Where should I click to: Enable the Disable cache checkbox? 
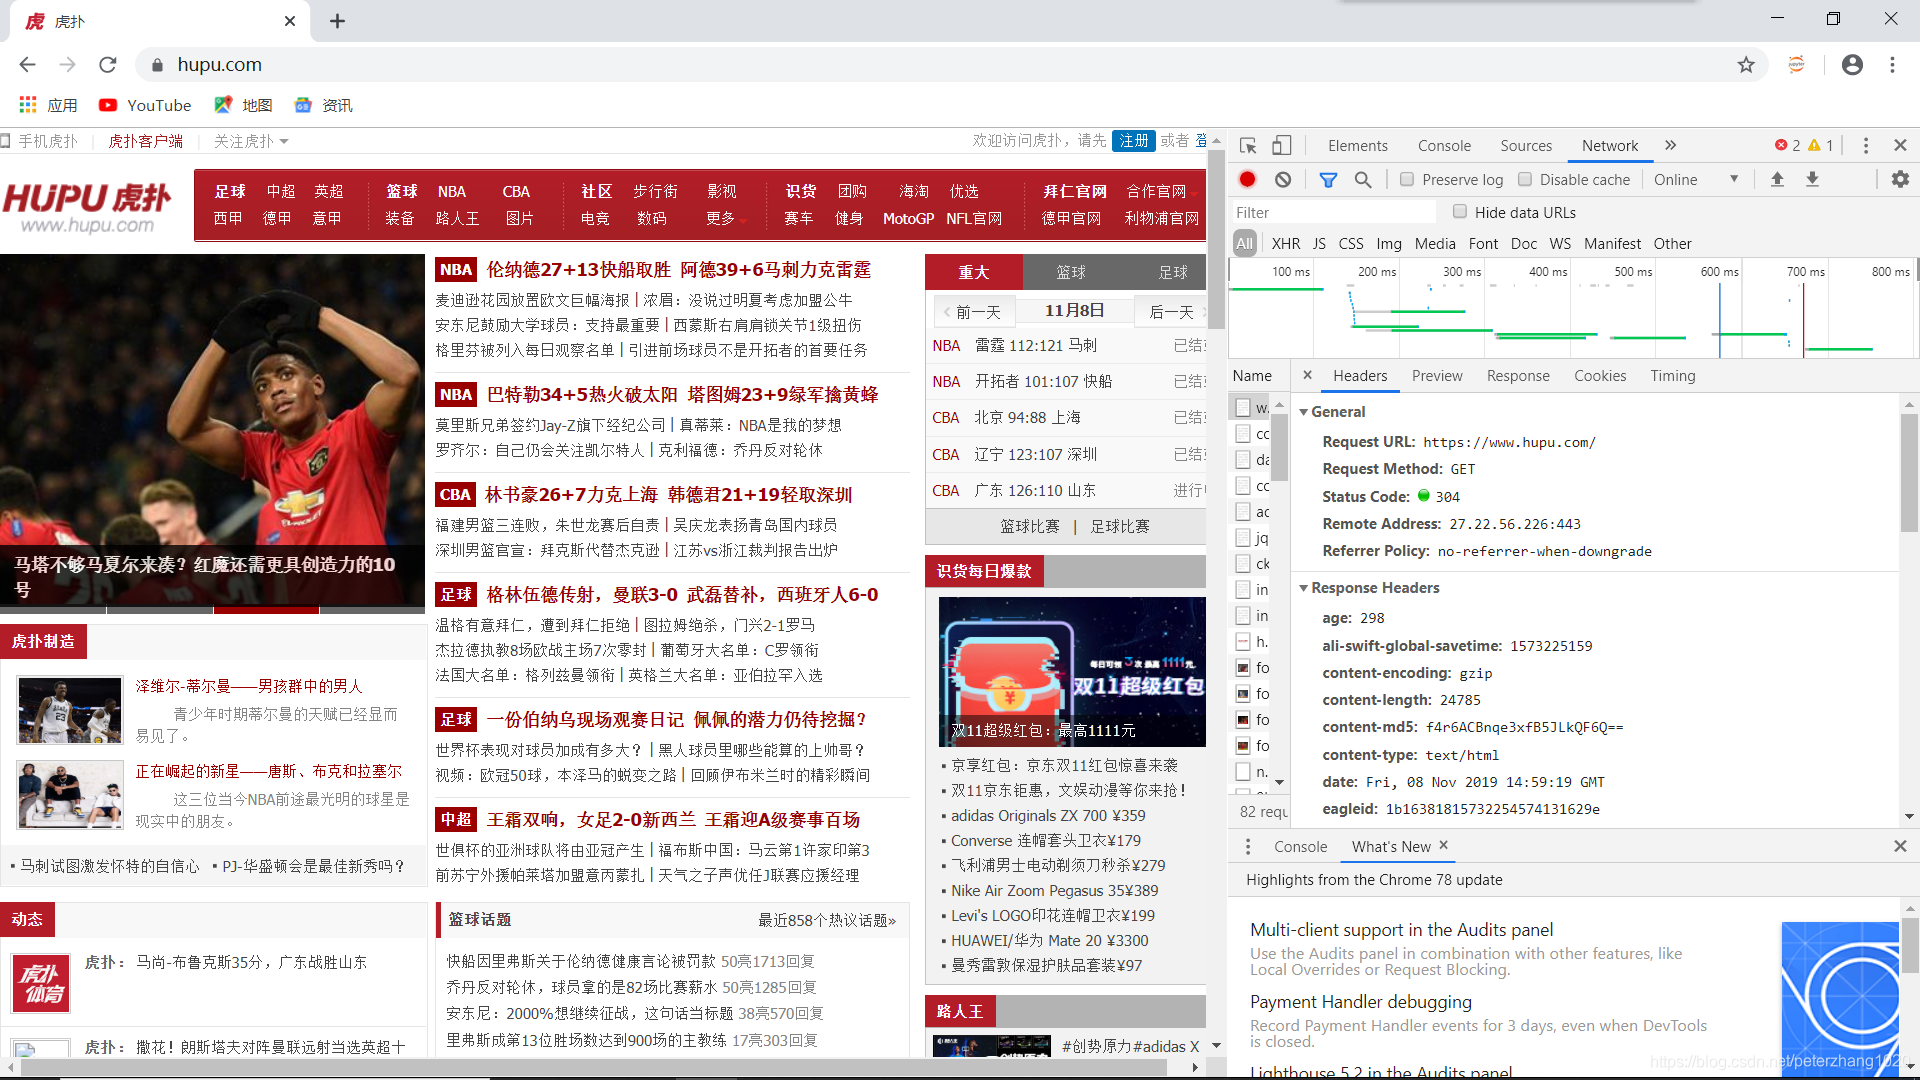coord(1525,180)
